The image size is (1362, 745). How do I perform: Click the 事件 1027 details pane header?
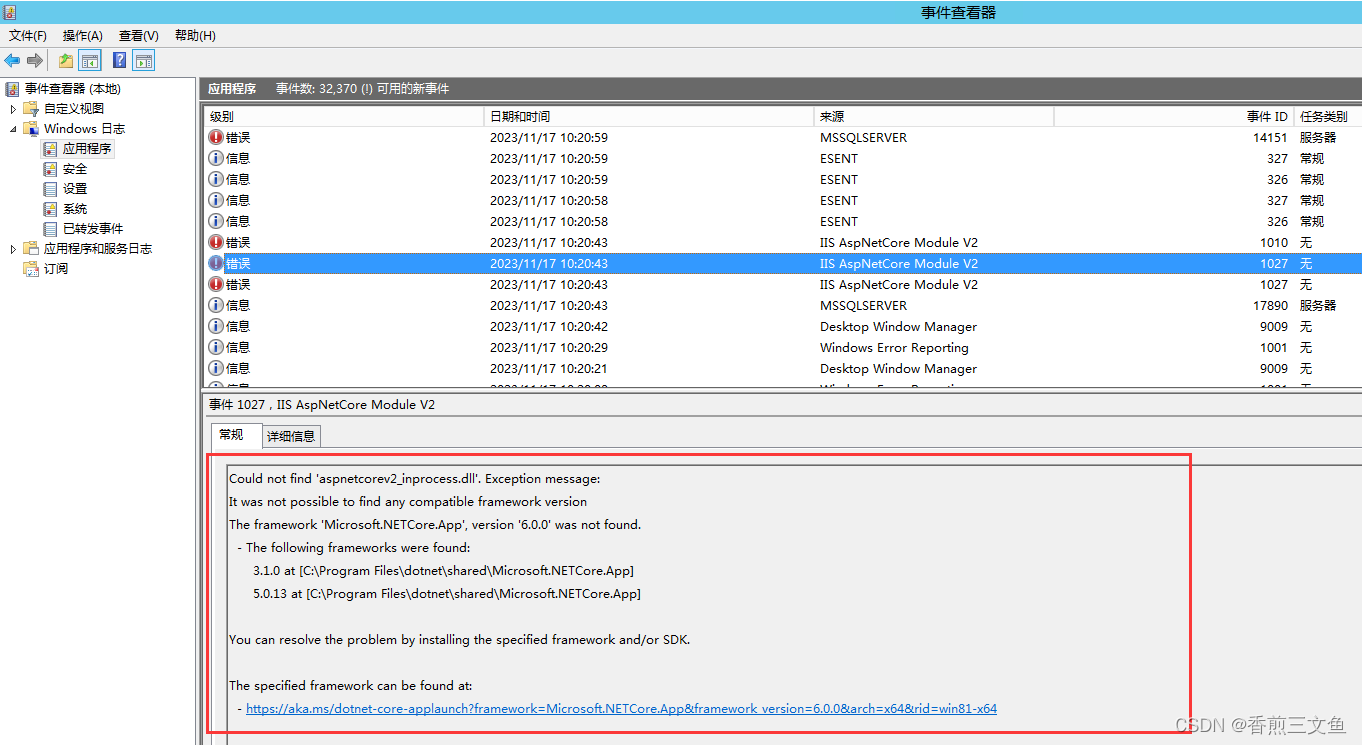coord(322,405)
